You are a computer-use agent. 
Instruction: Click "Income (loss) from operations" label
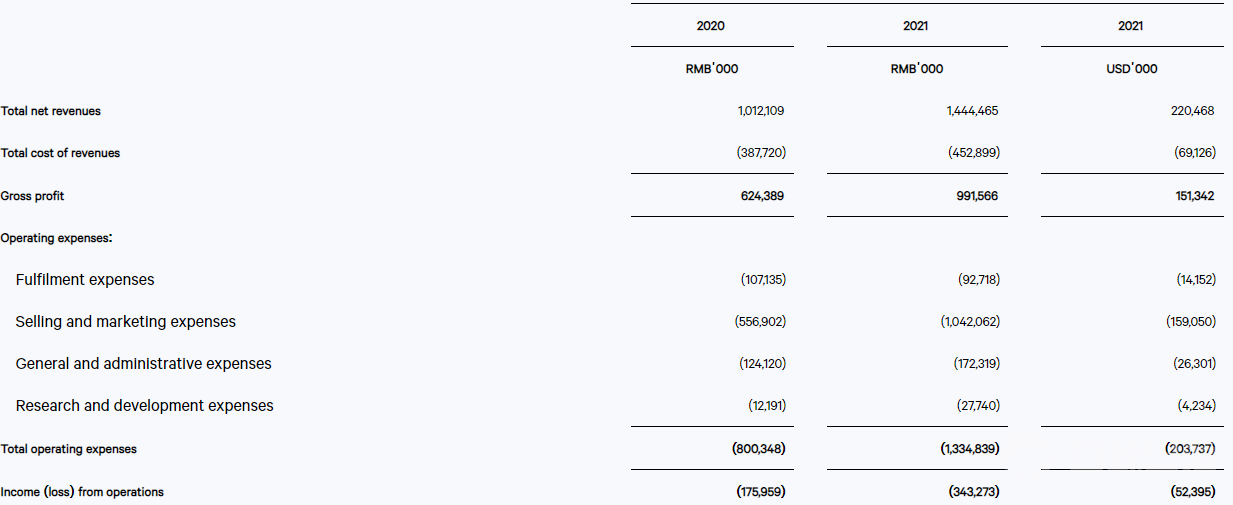[82, 492]
